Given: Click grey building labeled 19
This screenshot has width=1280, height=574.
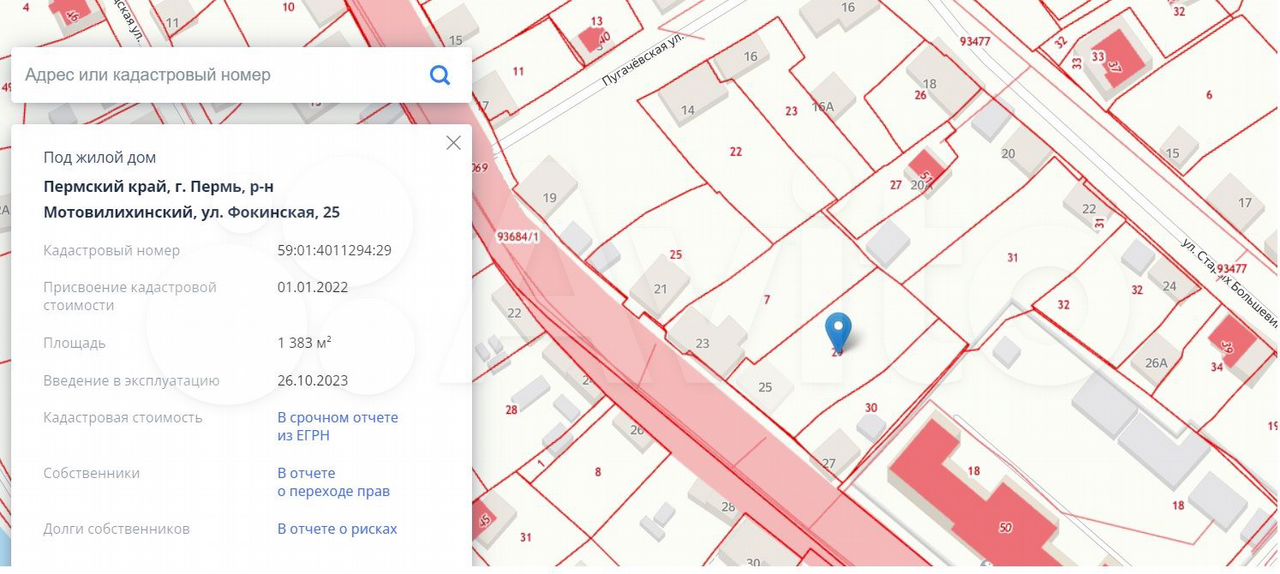Looking at the screenshot, I should click(x=549, y=196).
